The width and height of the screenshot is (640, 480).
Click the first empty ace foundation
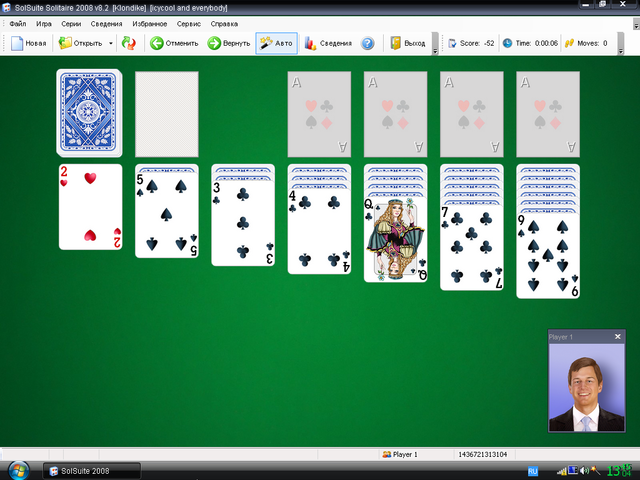click(x=319, y=114)
